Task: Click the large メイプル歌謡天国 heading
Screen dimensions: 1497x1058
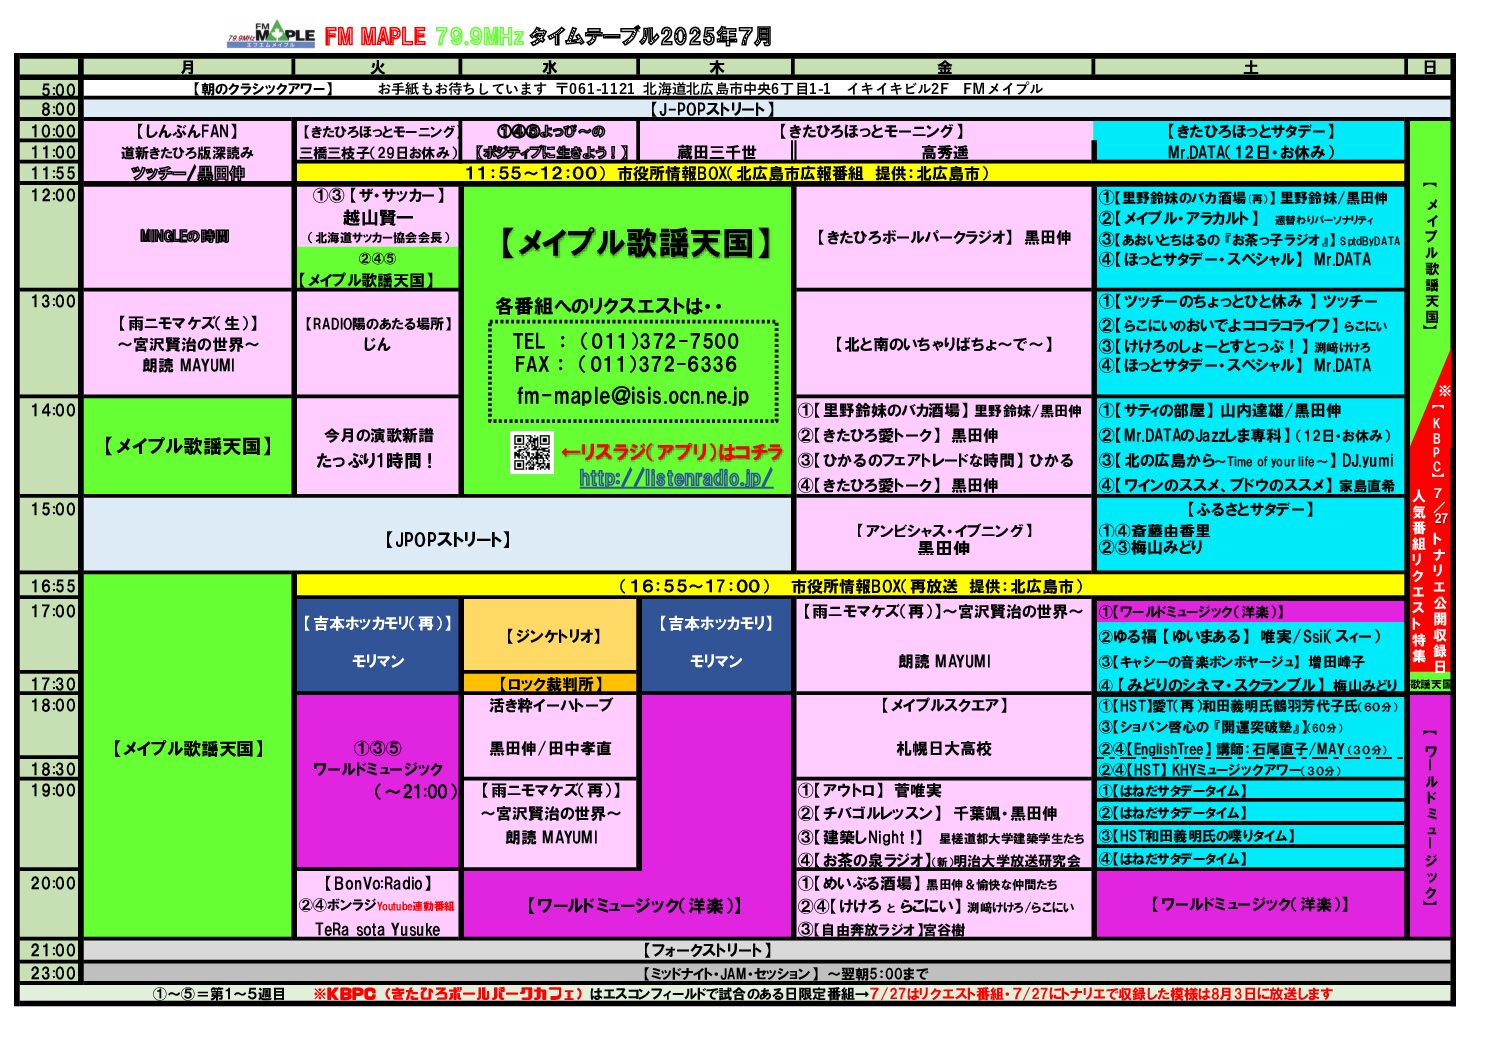Action: (635, 243)
